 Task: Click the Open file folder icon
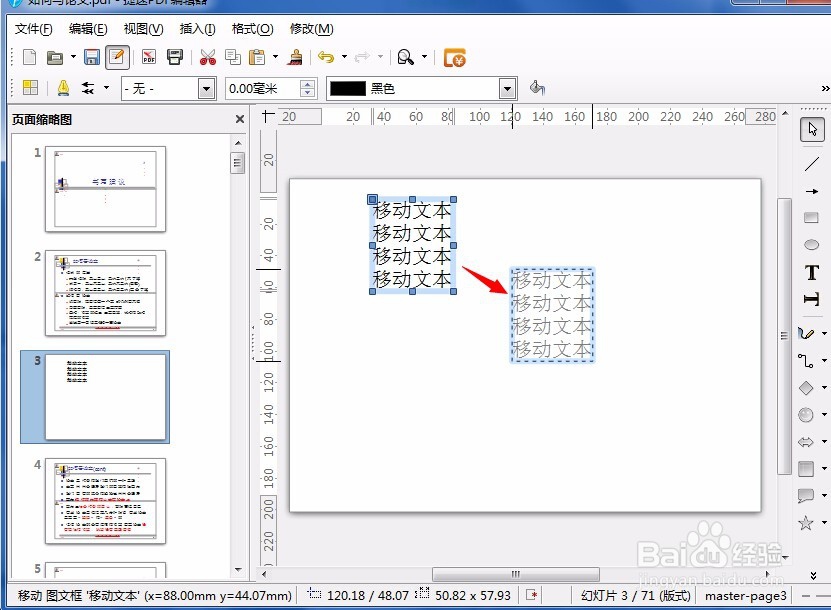(55, 57)
